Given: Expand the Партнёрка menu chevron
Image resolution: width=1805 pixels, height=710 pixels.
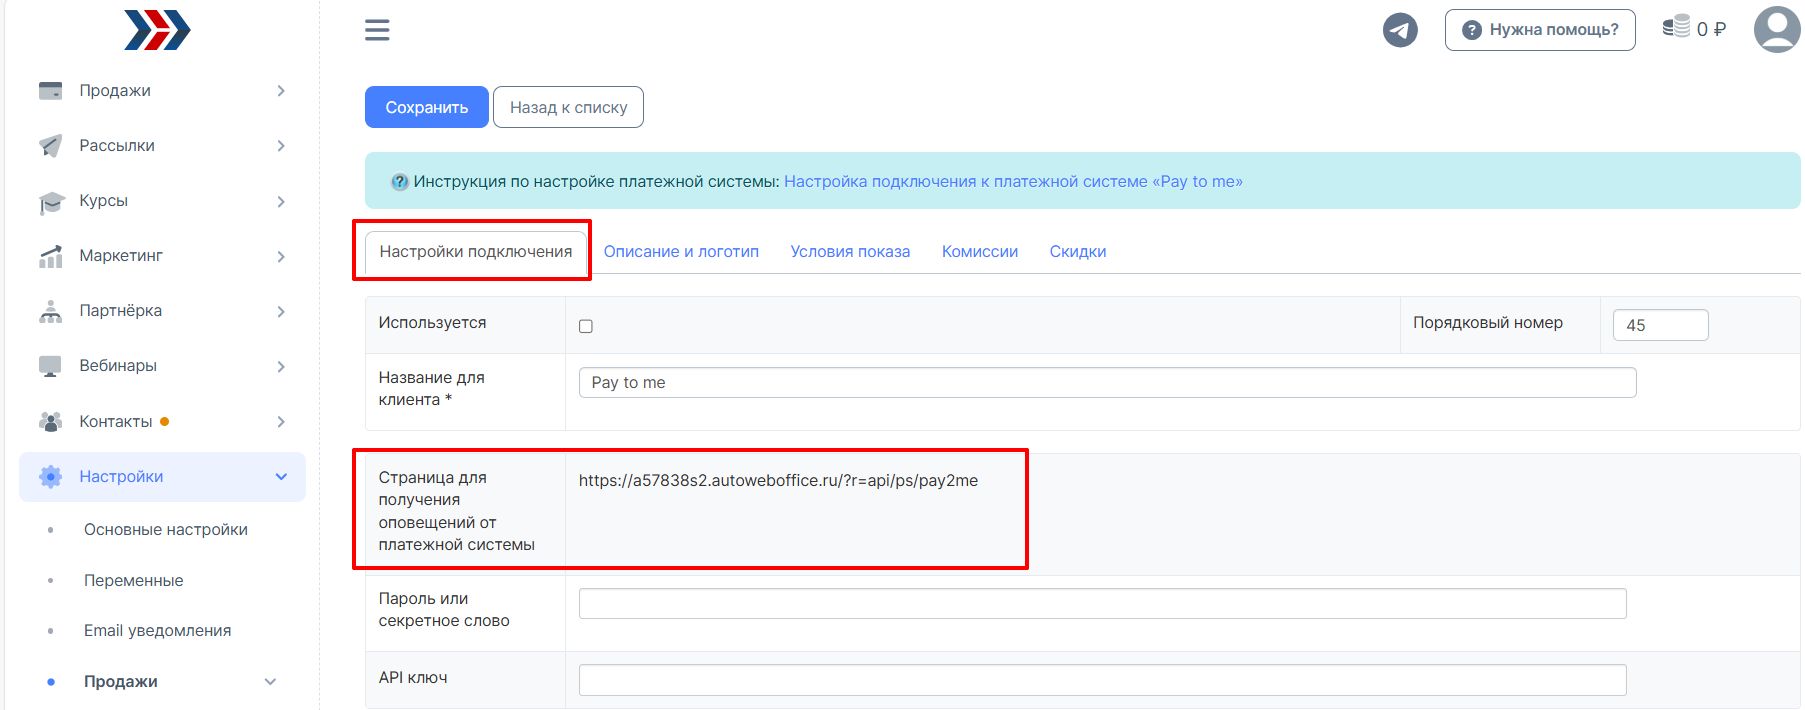Looking at the screenshot, I should tap(281, 311).
